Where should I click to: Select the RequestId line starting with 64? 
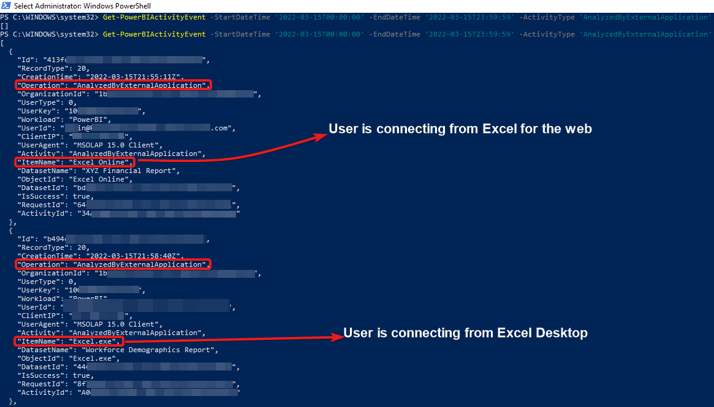[128, 205]
